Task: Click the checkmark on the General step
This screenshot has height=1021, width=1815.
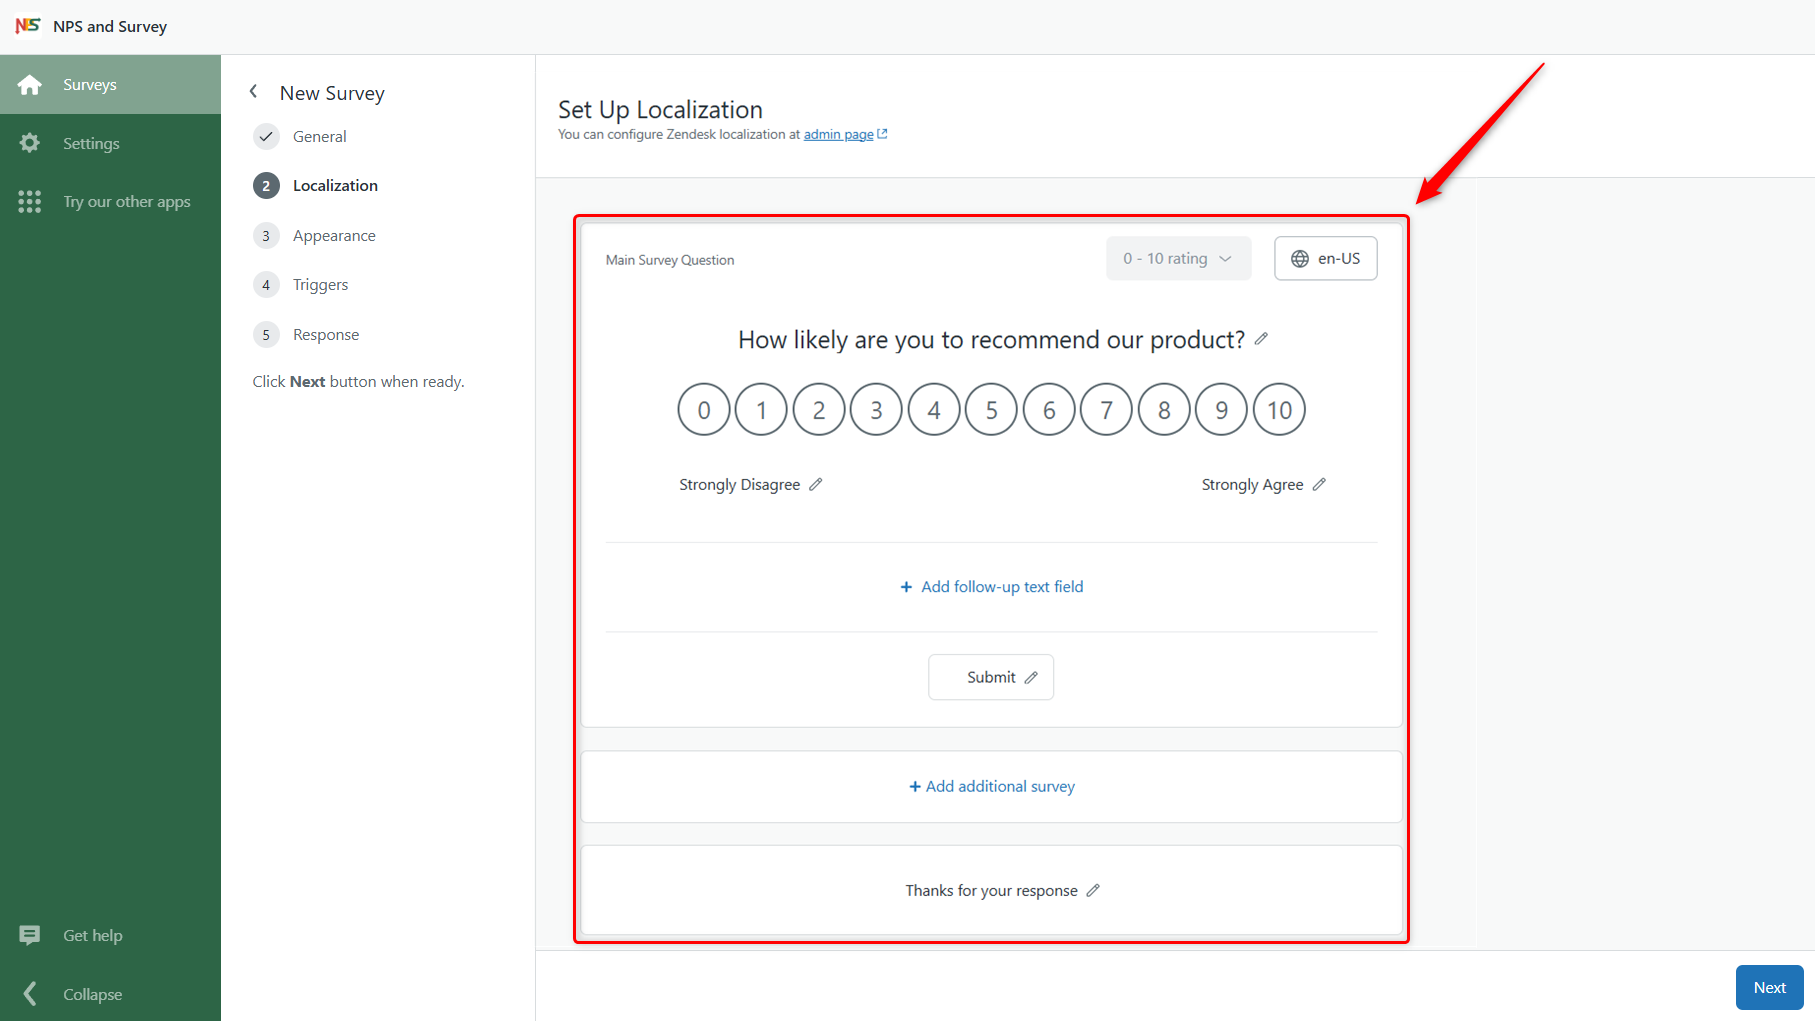Action: (265, 136)
